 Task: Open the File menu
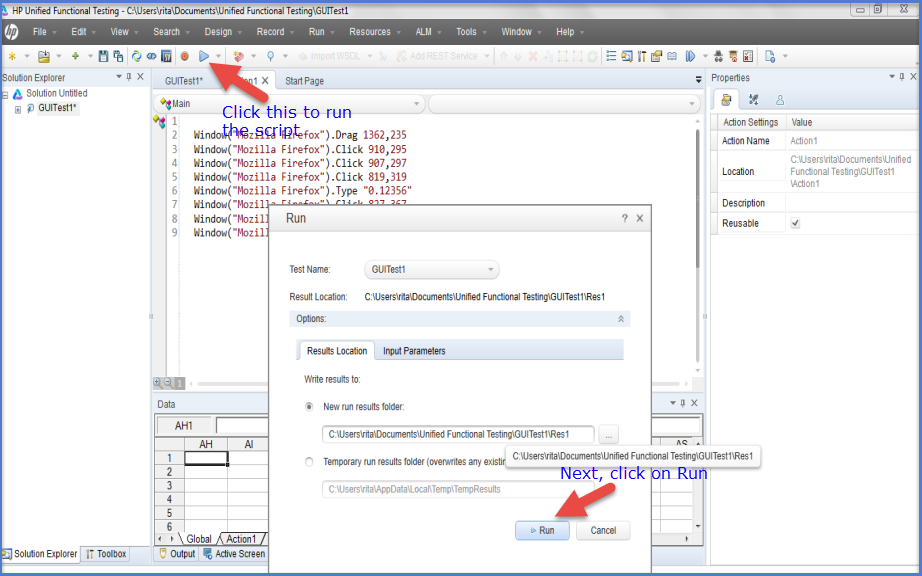tap(39, 32)
